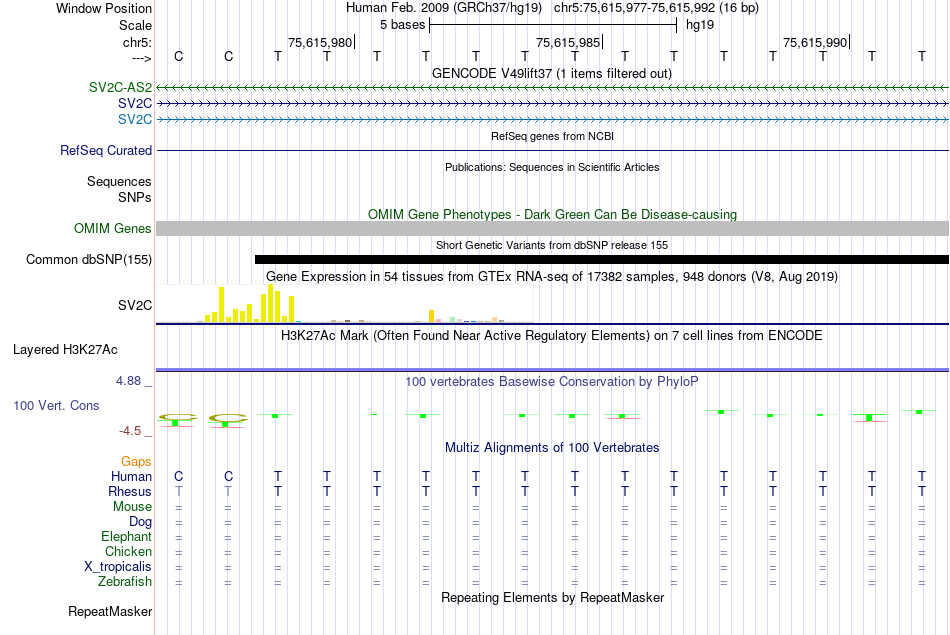Open Short Genetic Variants from dbSNP title
The width and height of the screenshot is (950, 635).
552,245
